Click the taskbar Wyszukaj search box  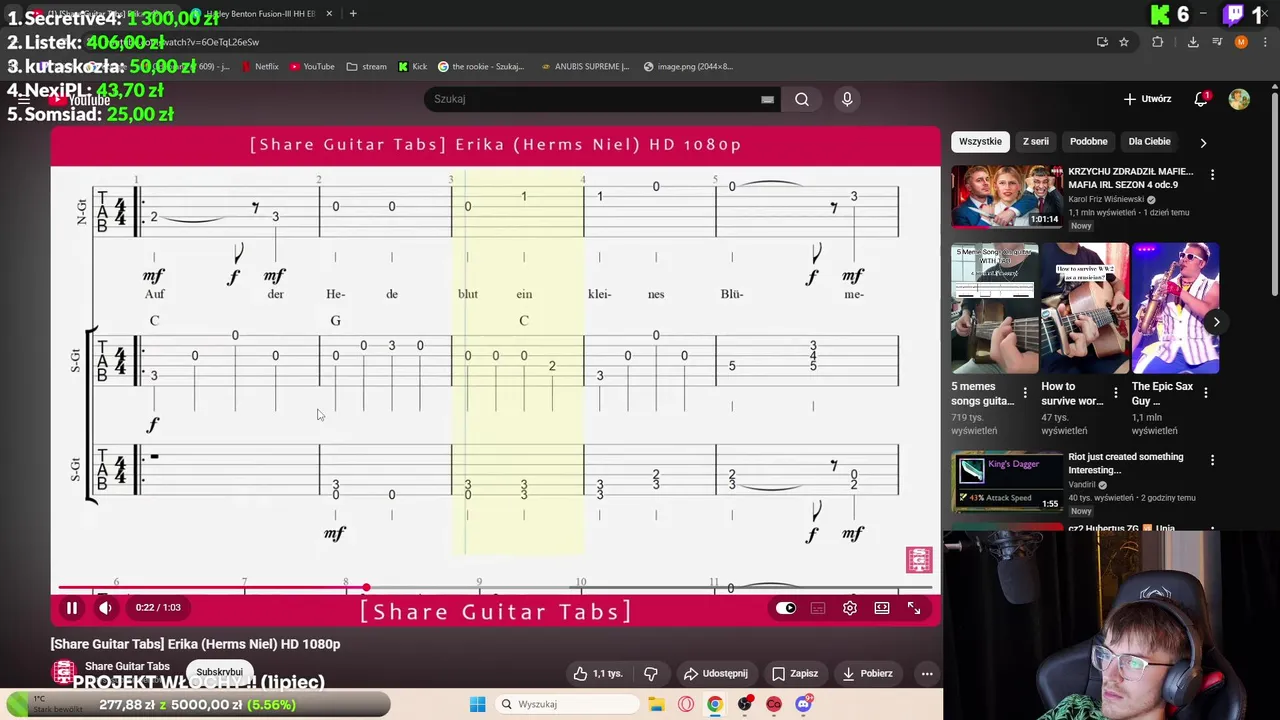(567, 704)
